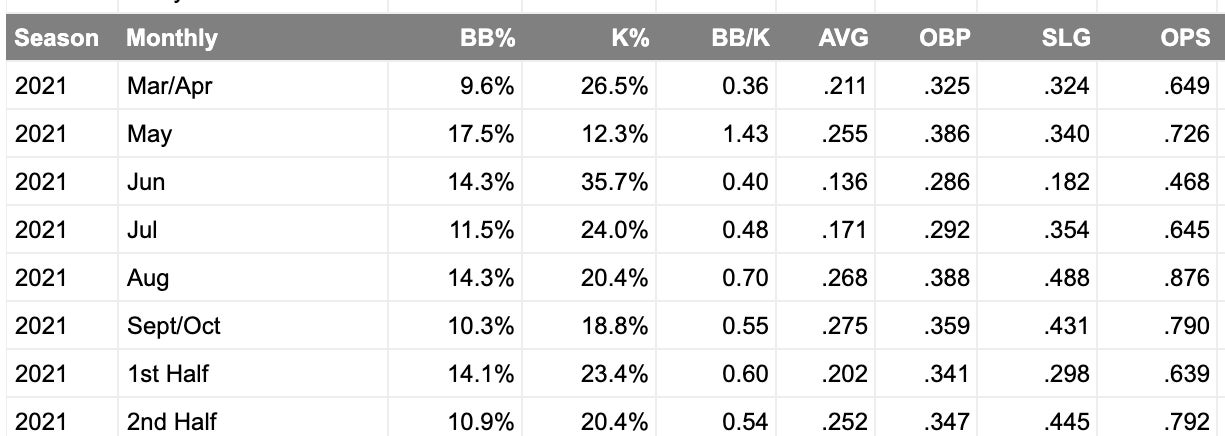Select the 2nd Half row label
The width and height of the screenshot is (1225, 436).
coord(171,422)
